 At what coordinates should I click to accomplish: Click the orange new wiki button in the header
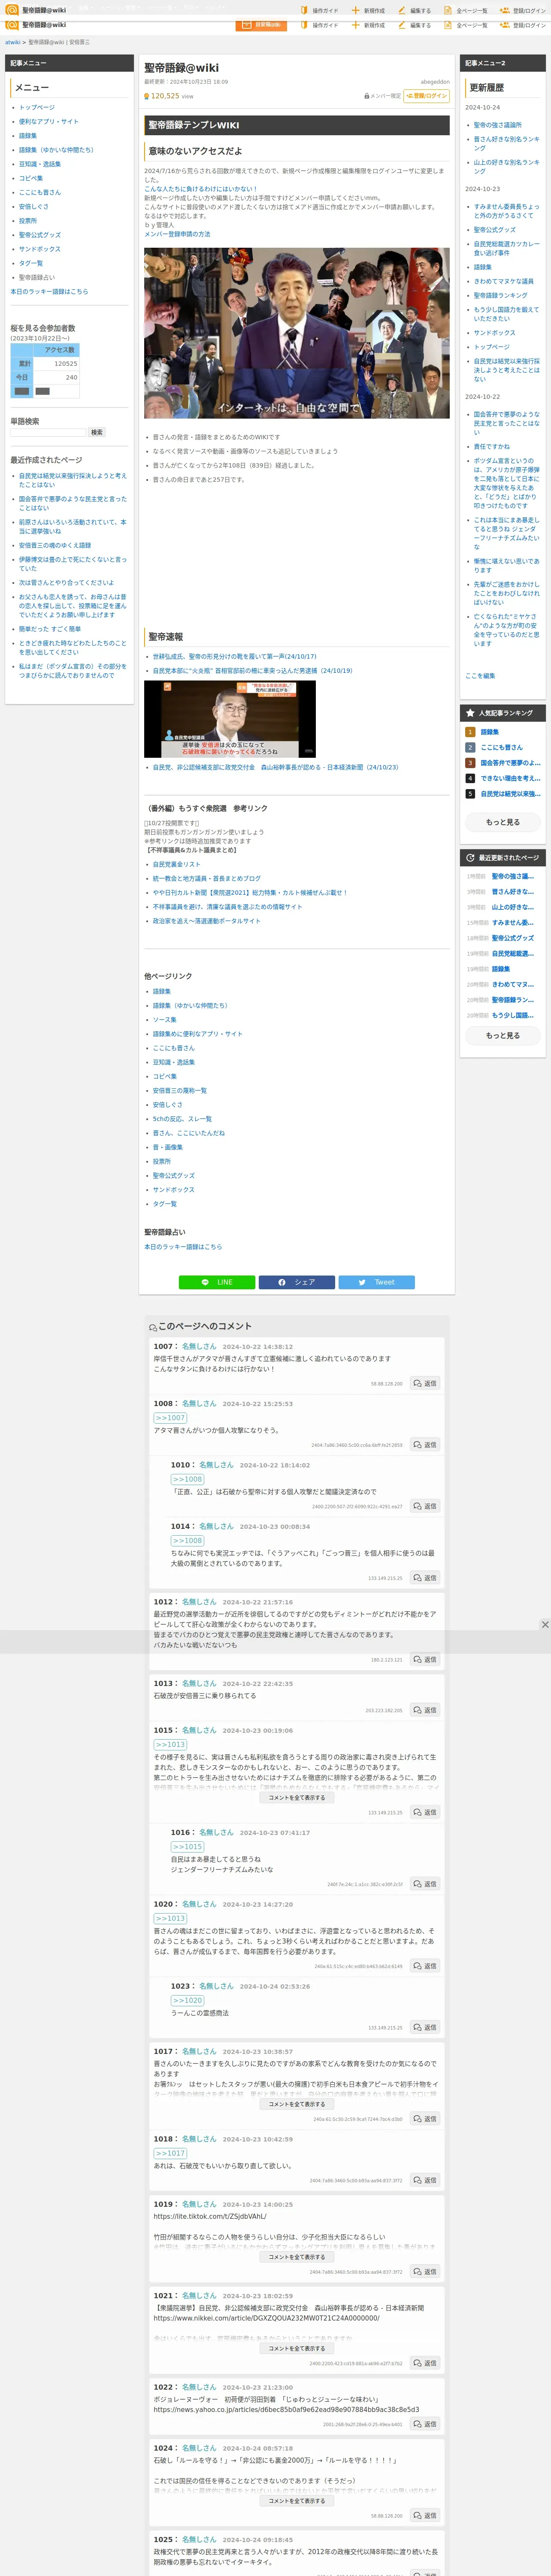[x=261, y=24]
